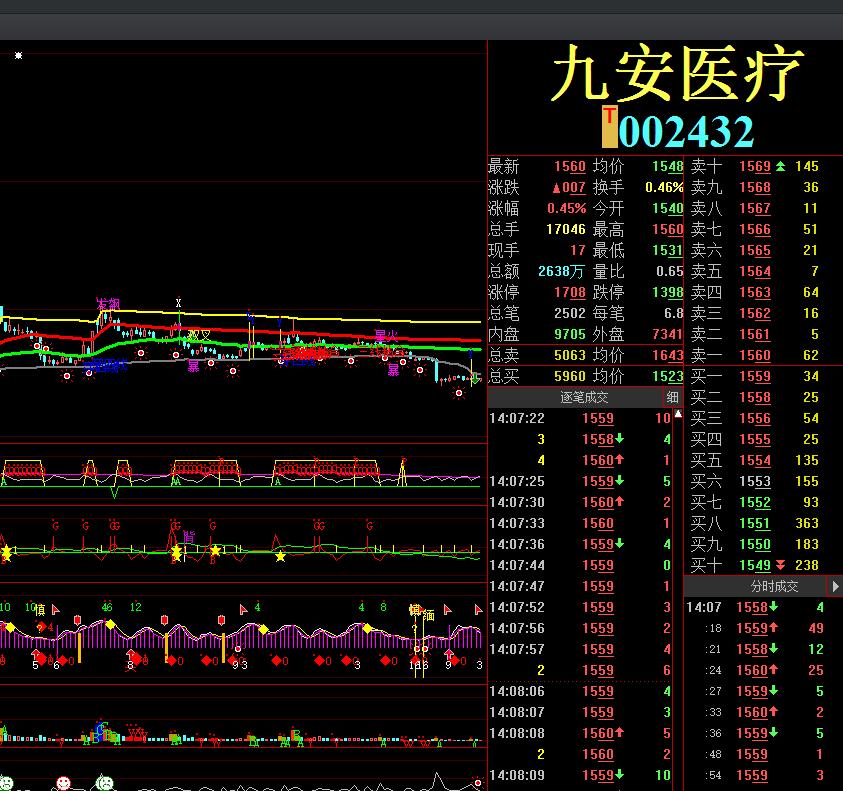Click the 14:08:09 trade timestamp

point(517,775)
